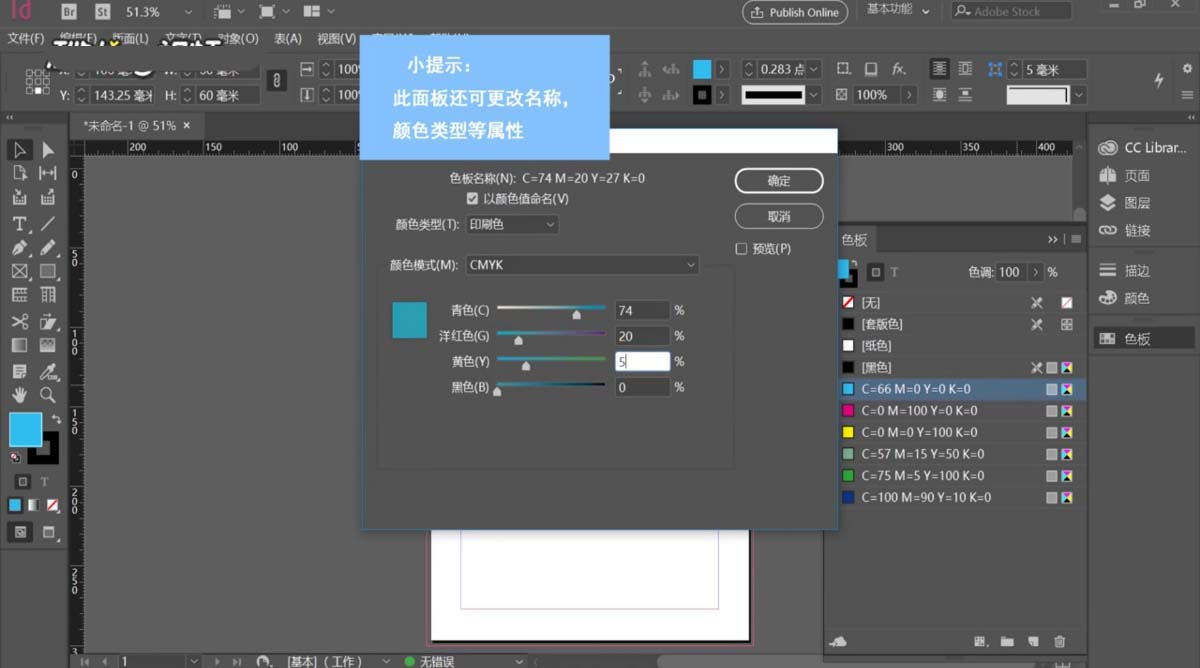1200x668 pixels.
Task: Click the 黄色 (Yellow) value field
Action: (x=642, y=361)
